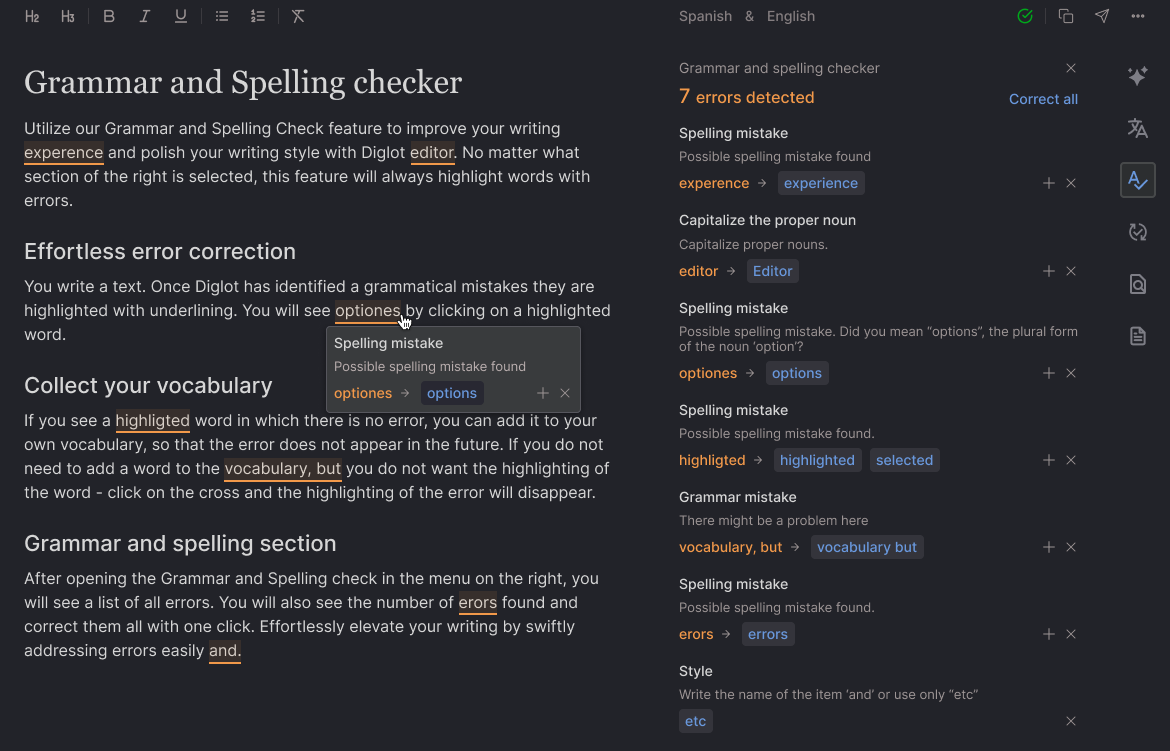This screenshot has width=1170, height=751.
Task: Open the translation panel in the right sidebar
Action: 1138,128
